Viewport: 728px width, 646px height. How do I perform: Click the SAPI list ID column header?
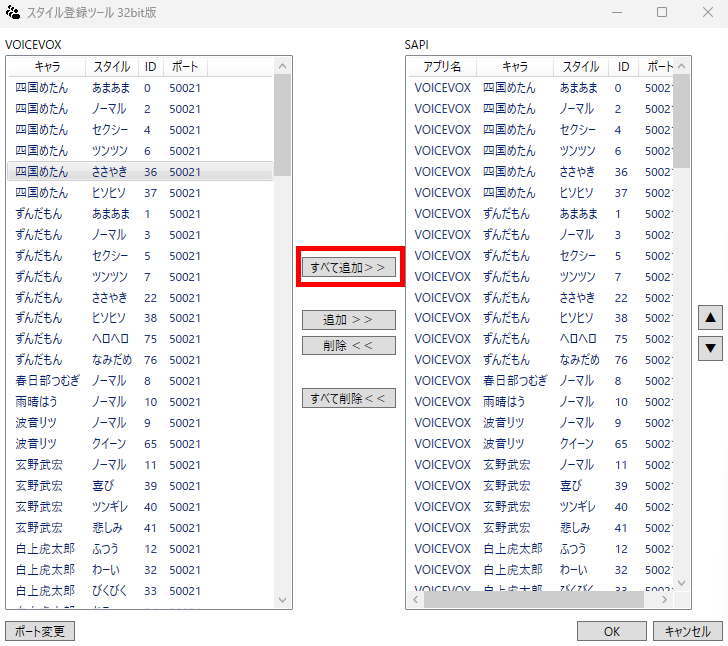click(x=623, y=67)
